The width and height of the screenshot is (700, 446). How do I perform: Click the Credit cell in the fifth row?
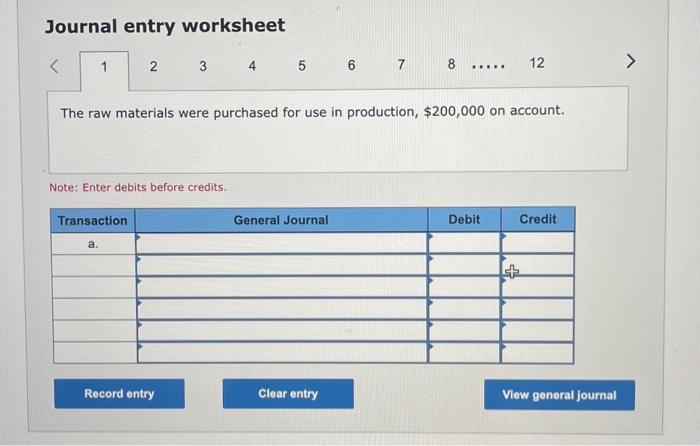point(538,330)
